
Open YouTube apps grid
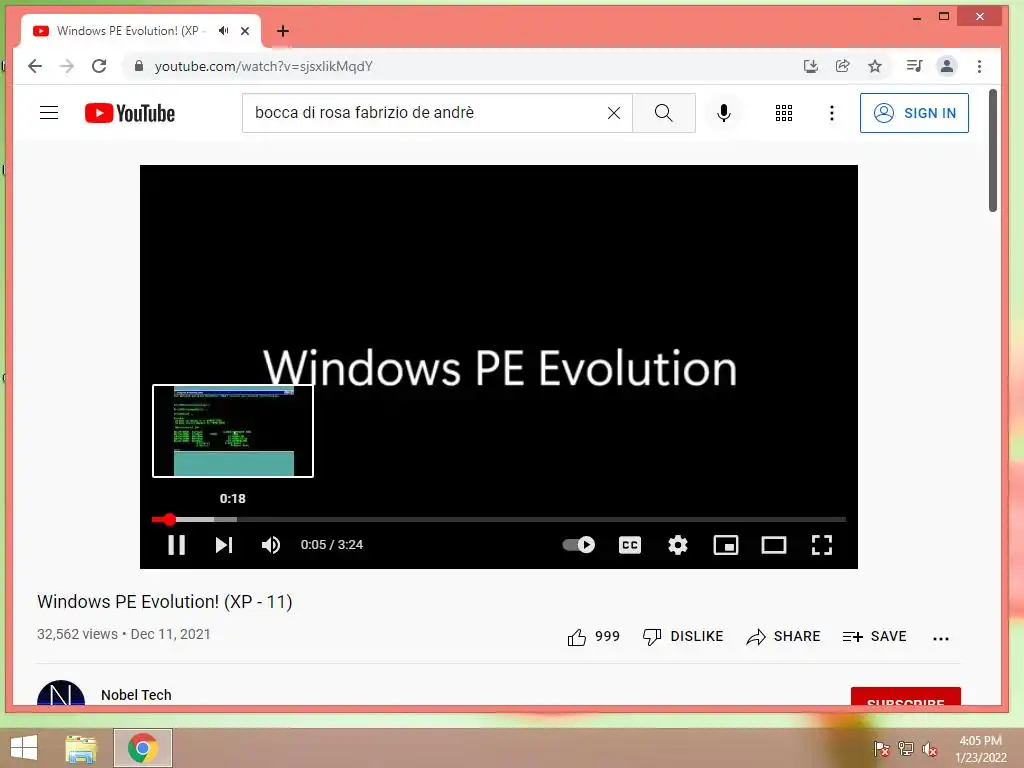point(784,113)
